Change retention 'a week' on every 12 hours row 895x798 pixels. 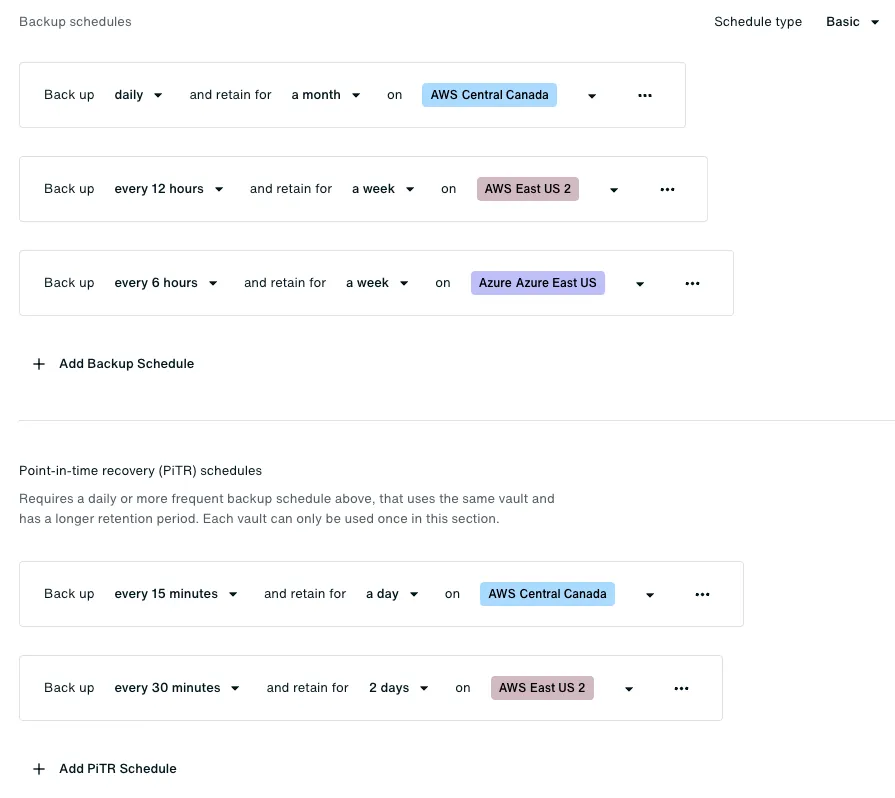click(382, 189)
